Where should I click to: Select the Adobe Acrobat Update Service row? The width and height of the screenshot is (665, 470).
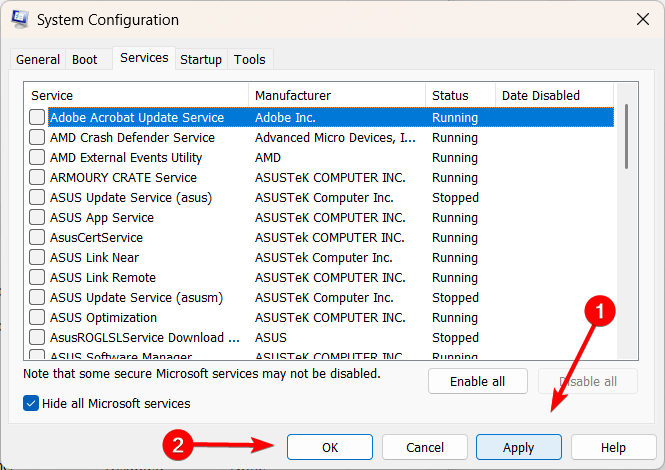click(x=331, y=118)
